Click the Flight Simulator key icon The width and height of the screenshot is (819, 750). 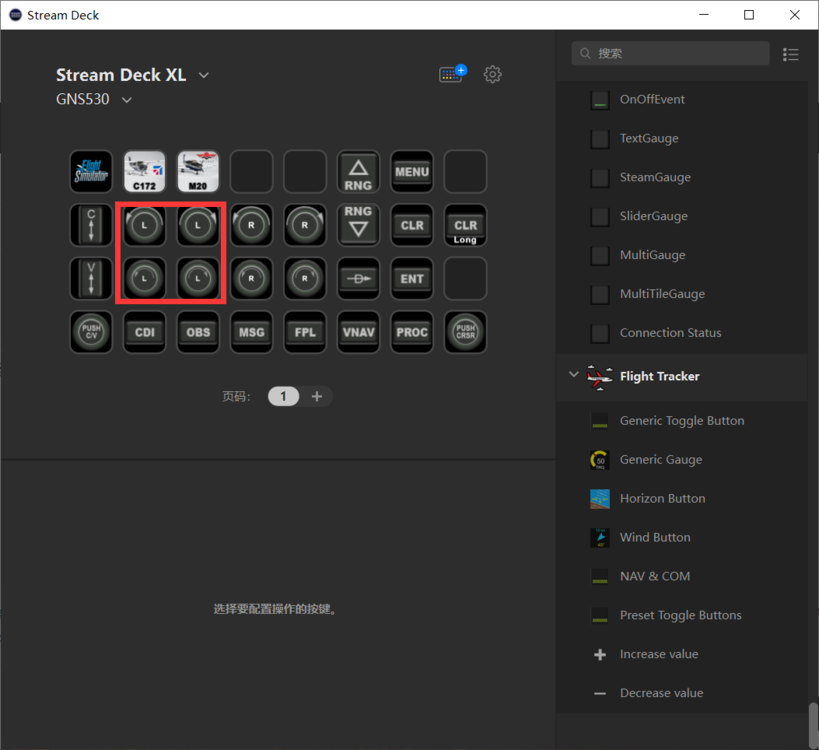click(x=92, y=172)
